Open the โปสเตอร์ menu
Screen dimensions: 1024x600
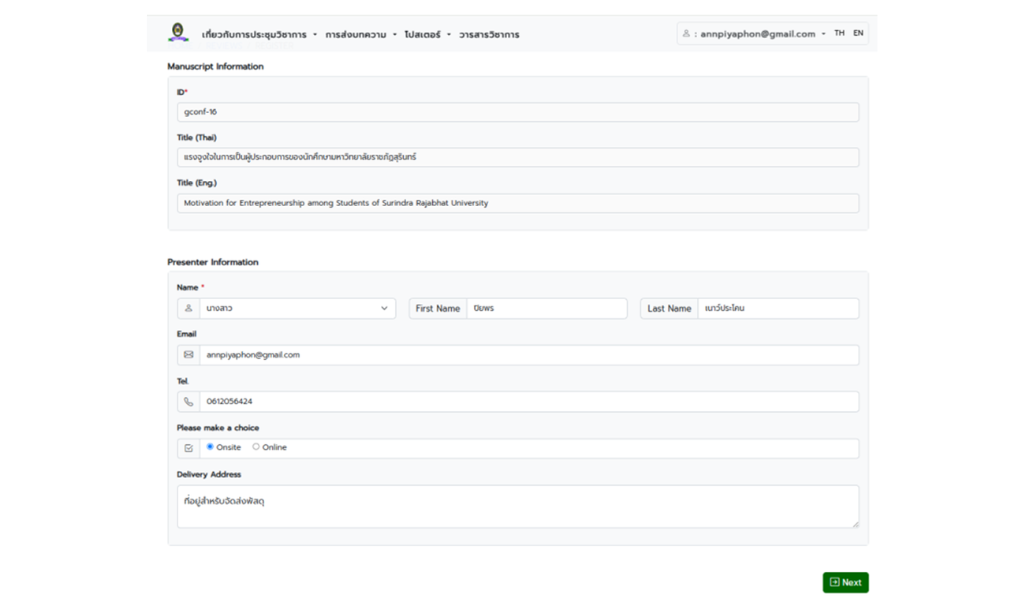click(427, 35)
